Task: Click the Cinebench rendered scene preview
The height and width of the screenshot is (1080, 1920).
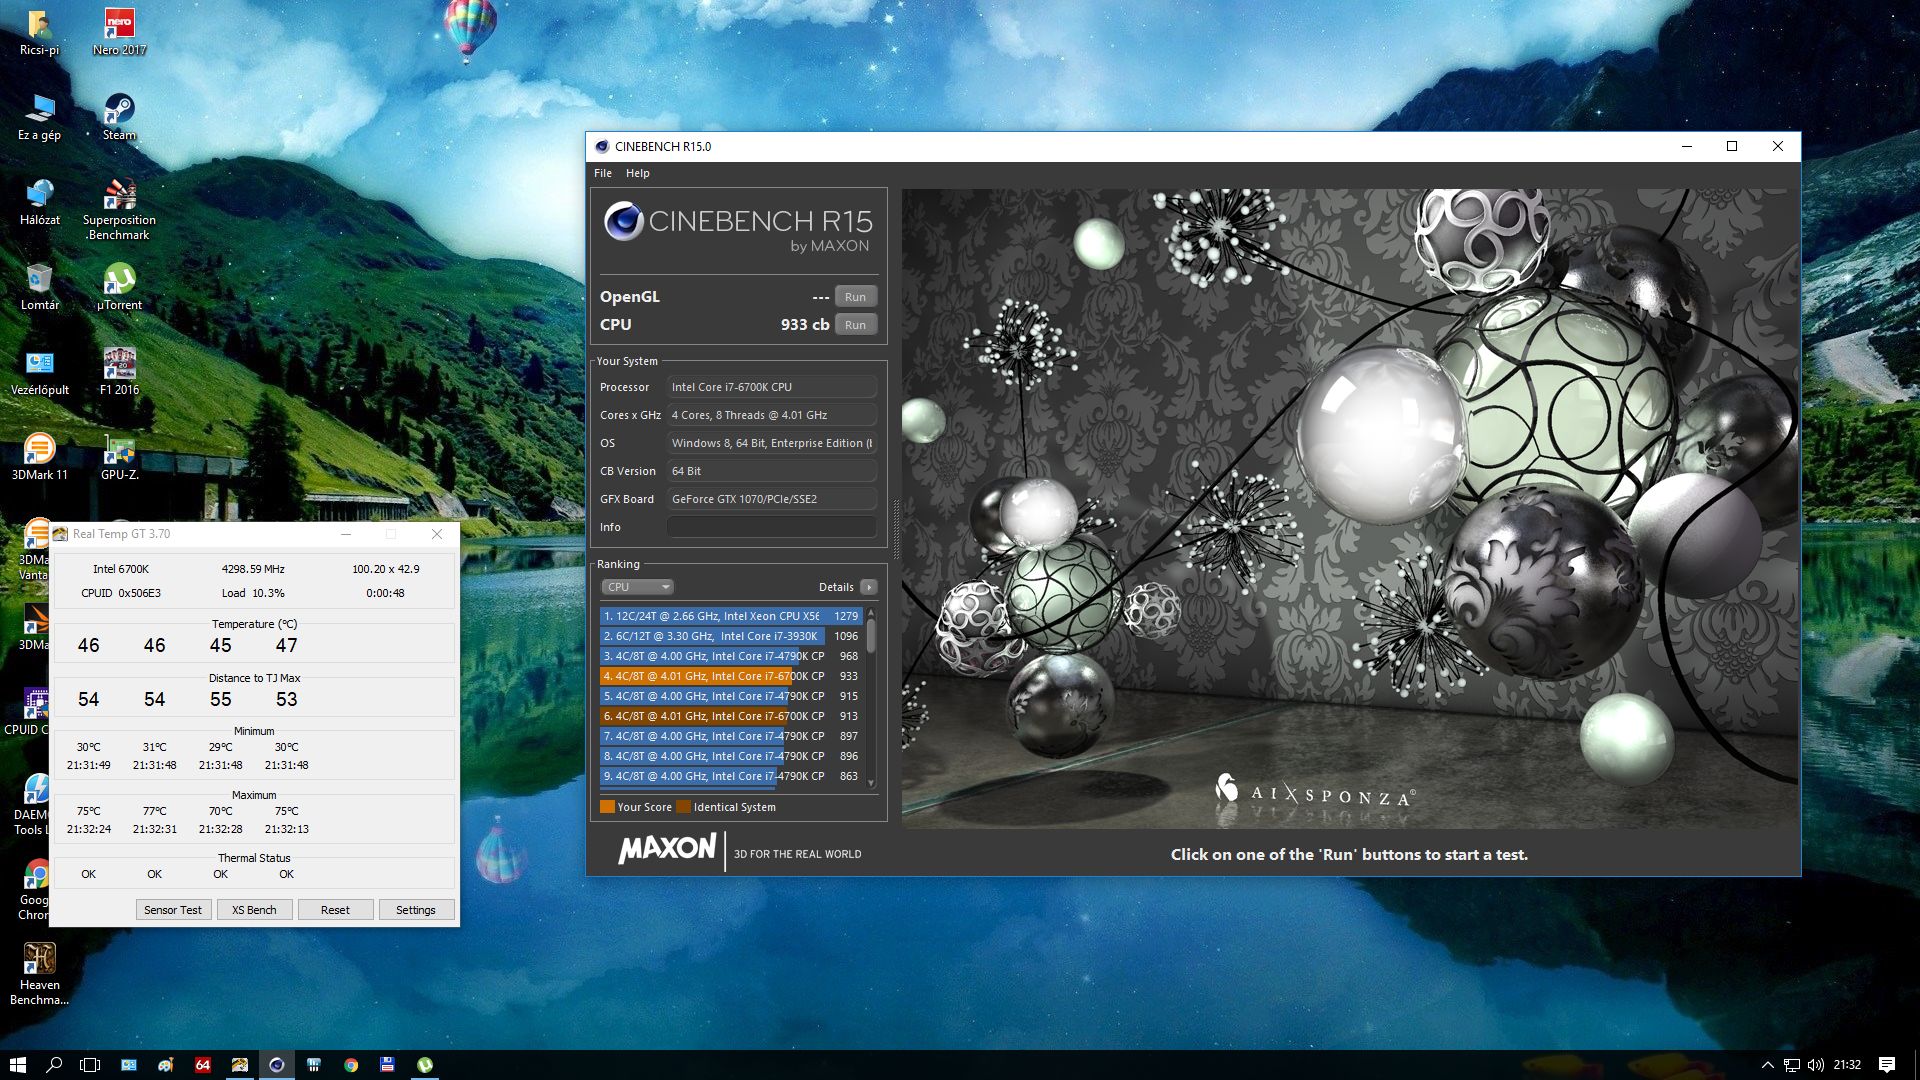Action: pos(1349,508)
